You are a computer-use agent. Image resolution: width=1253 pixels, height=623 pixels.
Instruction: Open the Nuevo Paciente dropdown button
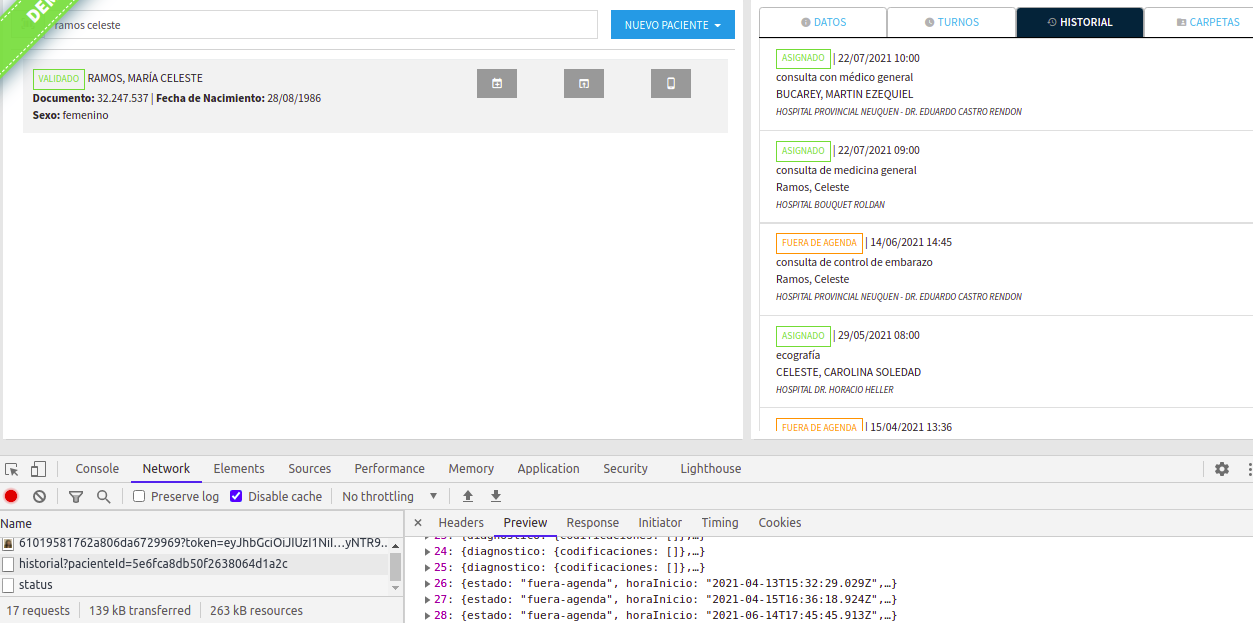coord(673,25)
